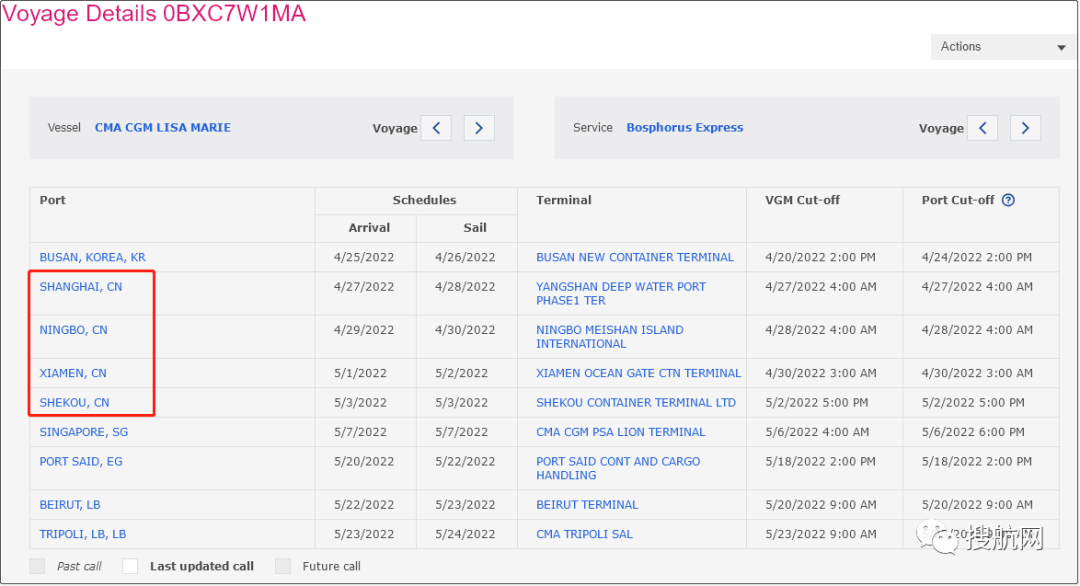Viewport: 1080px width, 586px height.
Task: View Busan New Container Terminal link
Action: [x=634, y=258]
